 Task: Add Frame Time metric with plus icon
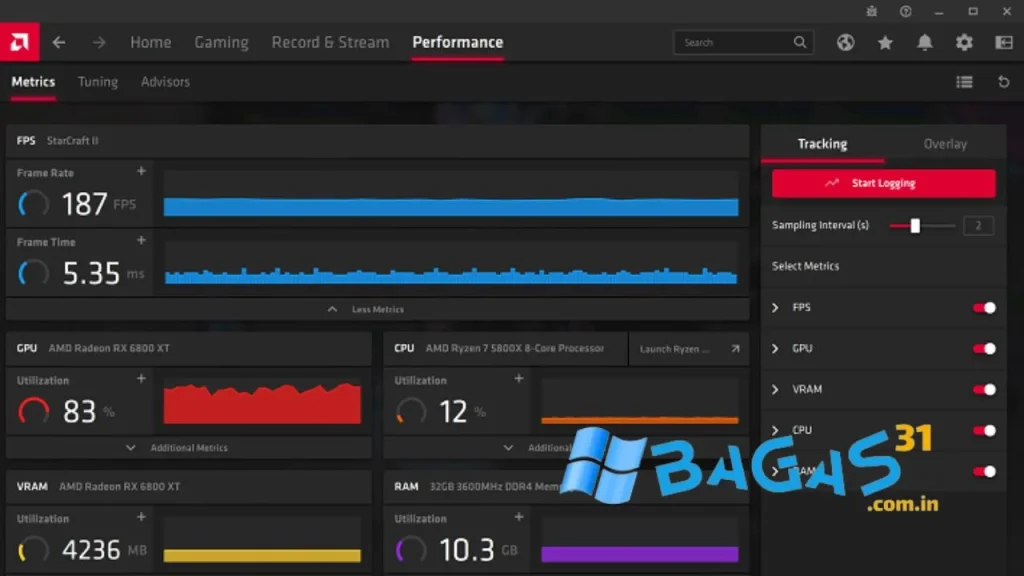[x=141, y=240]
